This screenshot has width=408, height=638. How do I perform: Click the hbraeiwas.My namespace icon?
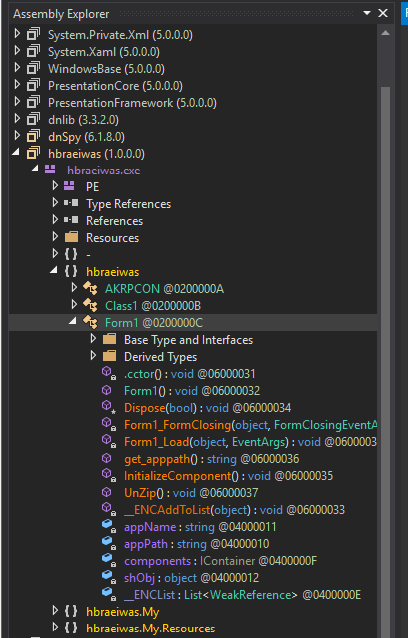click(x=71, y=612)
